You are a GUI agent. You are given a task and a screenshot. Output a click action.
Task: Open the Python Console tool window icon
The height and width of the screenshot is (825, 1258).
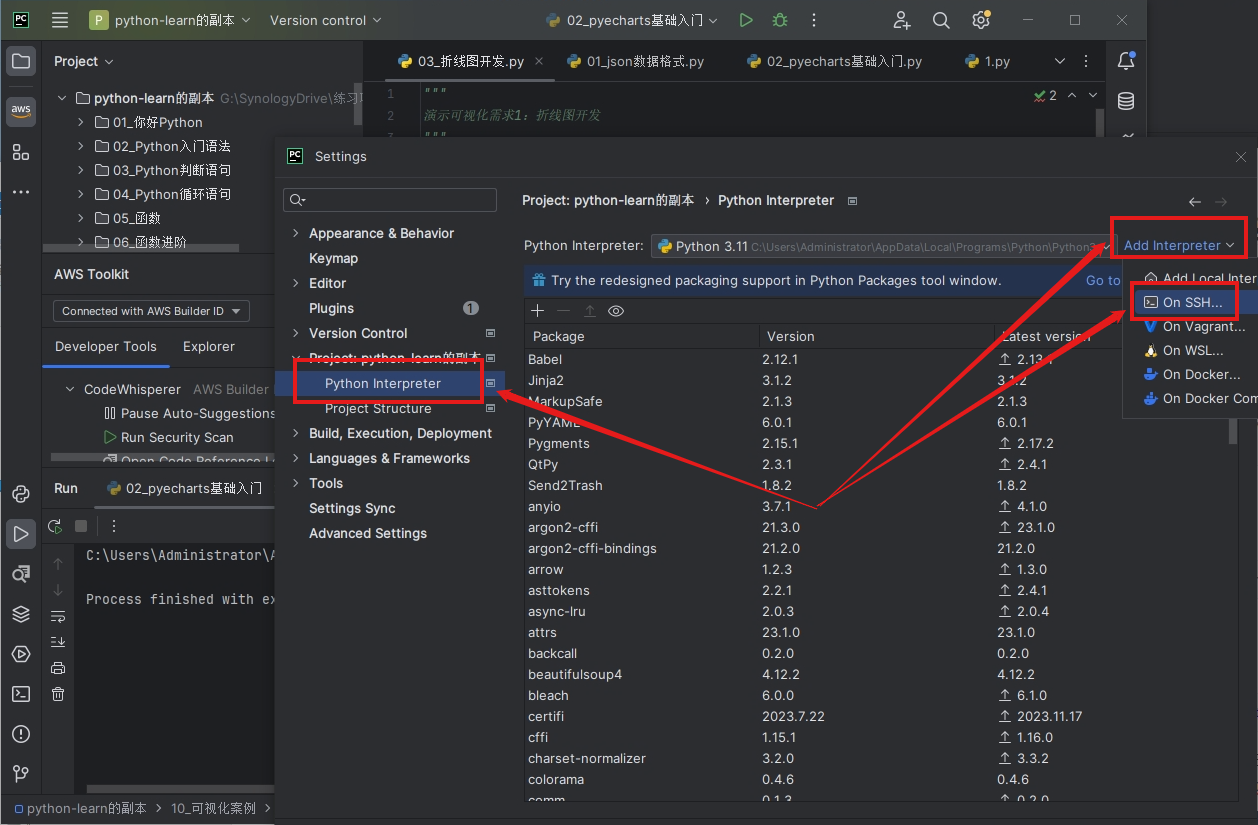(21, 494)
